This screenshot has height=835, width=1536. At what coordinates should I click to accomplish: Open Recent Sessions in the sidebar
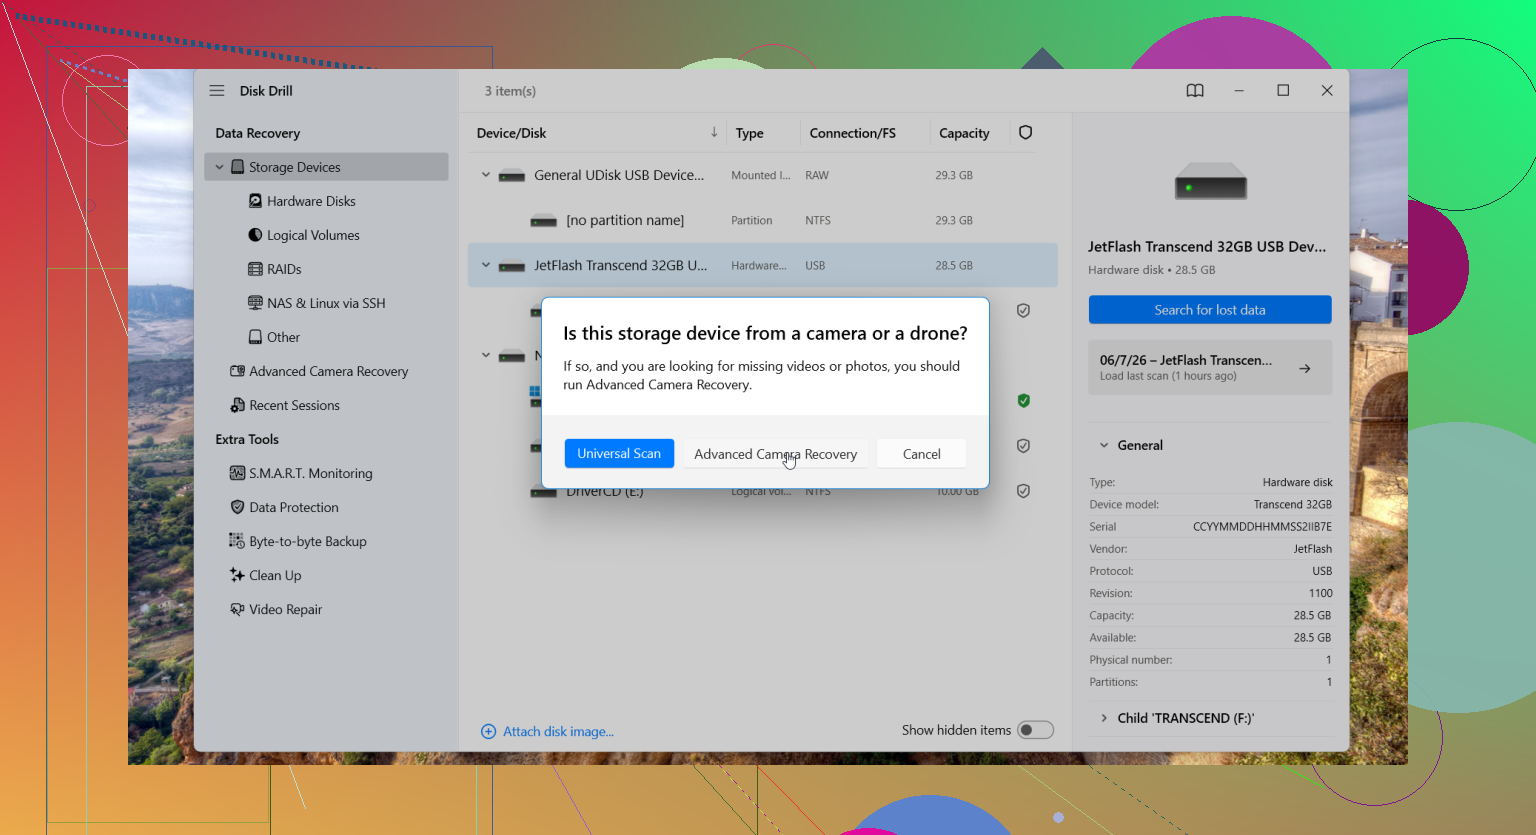285,405
